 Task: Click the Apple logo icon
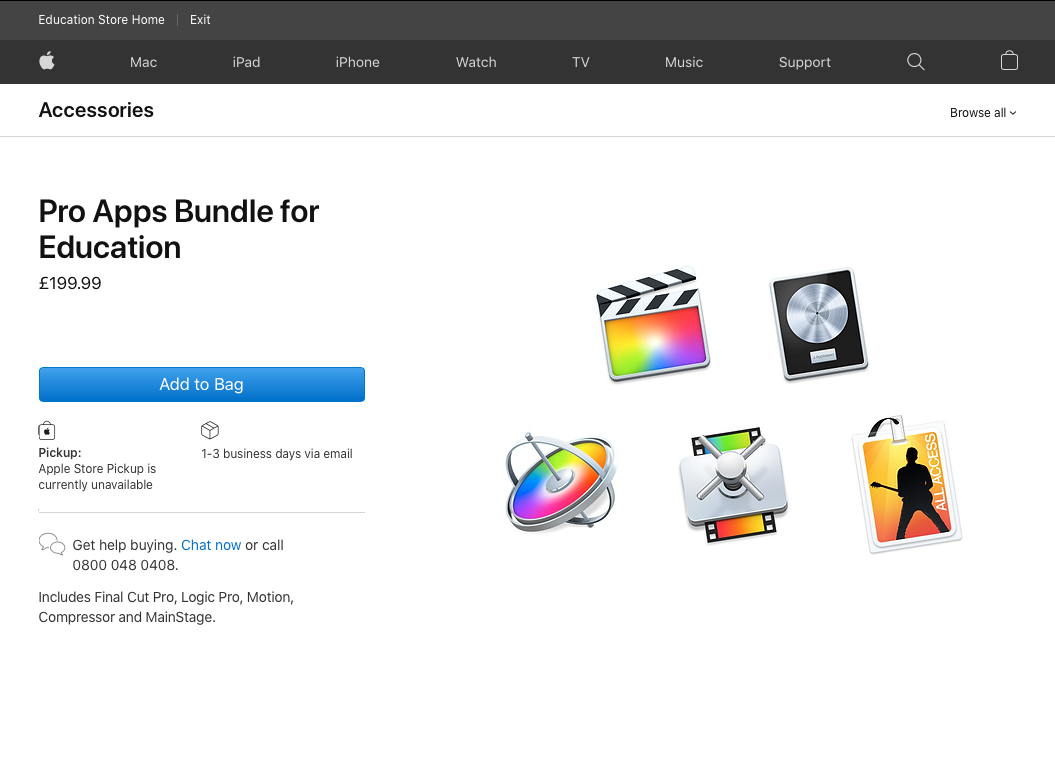click(46, 61)
